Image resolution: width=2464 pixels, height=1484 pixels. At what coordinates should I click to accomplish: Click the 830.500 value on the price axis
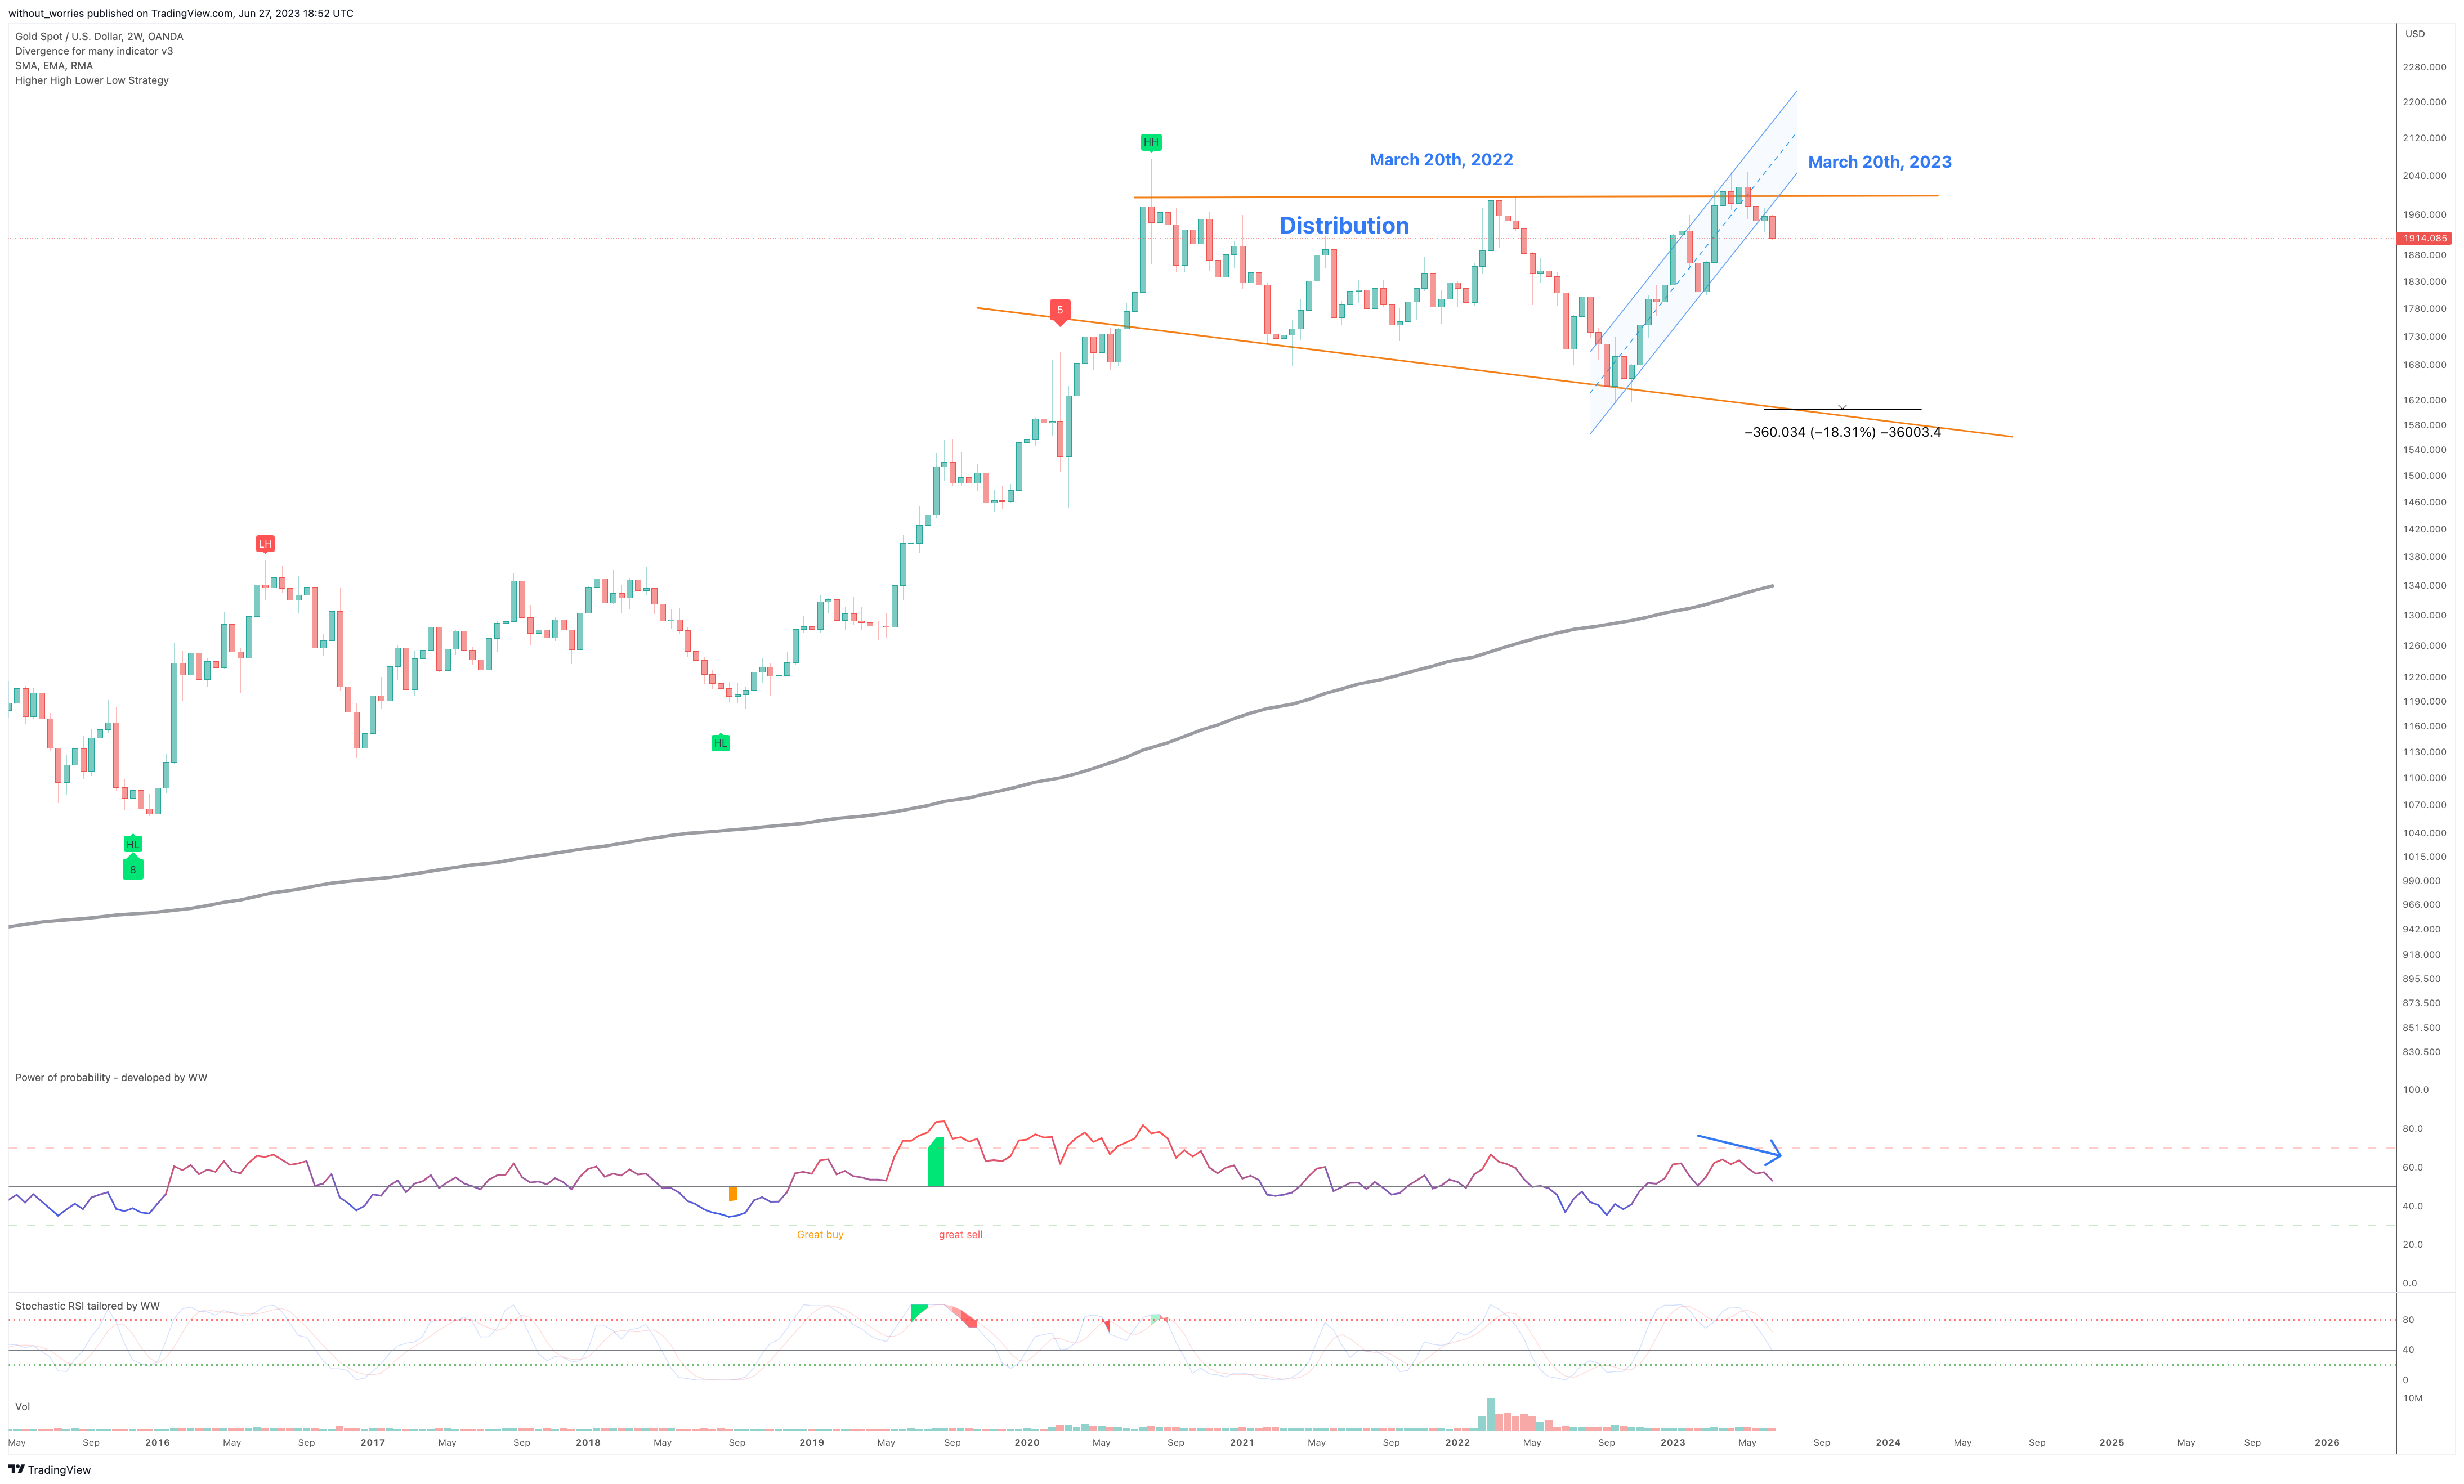coord(2422,1052)
